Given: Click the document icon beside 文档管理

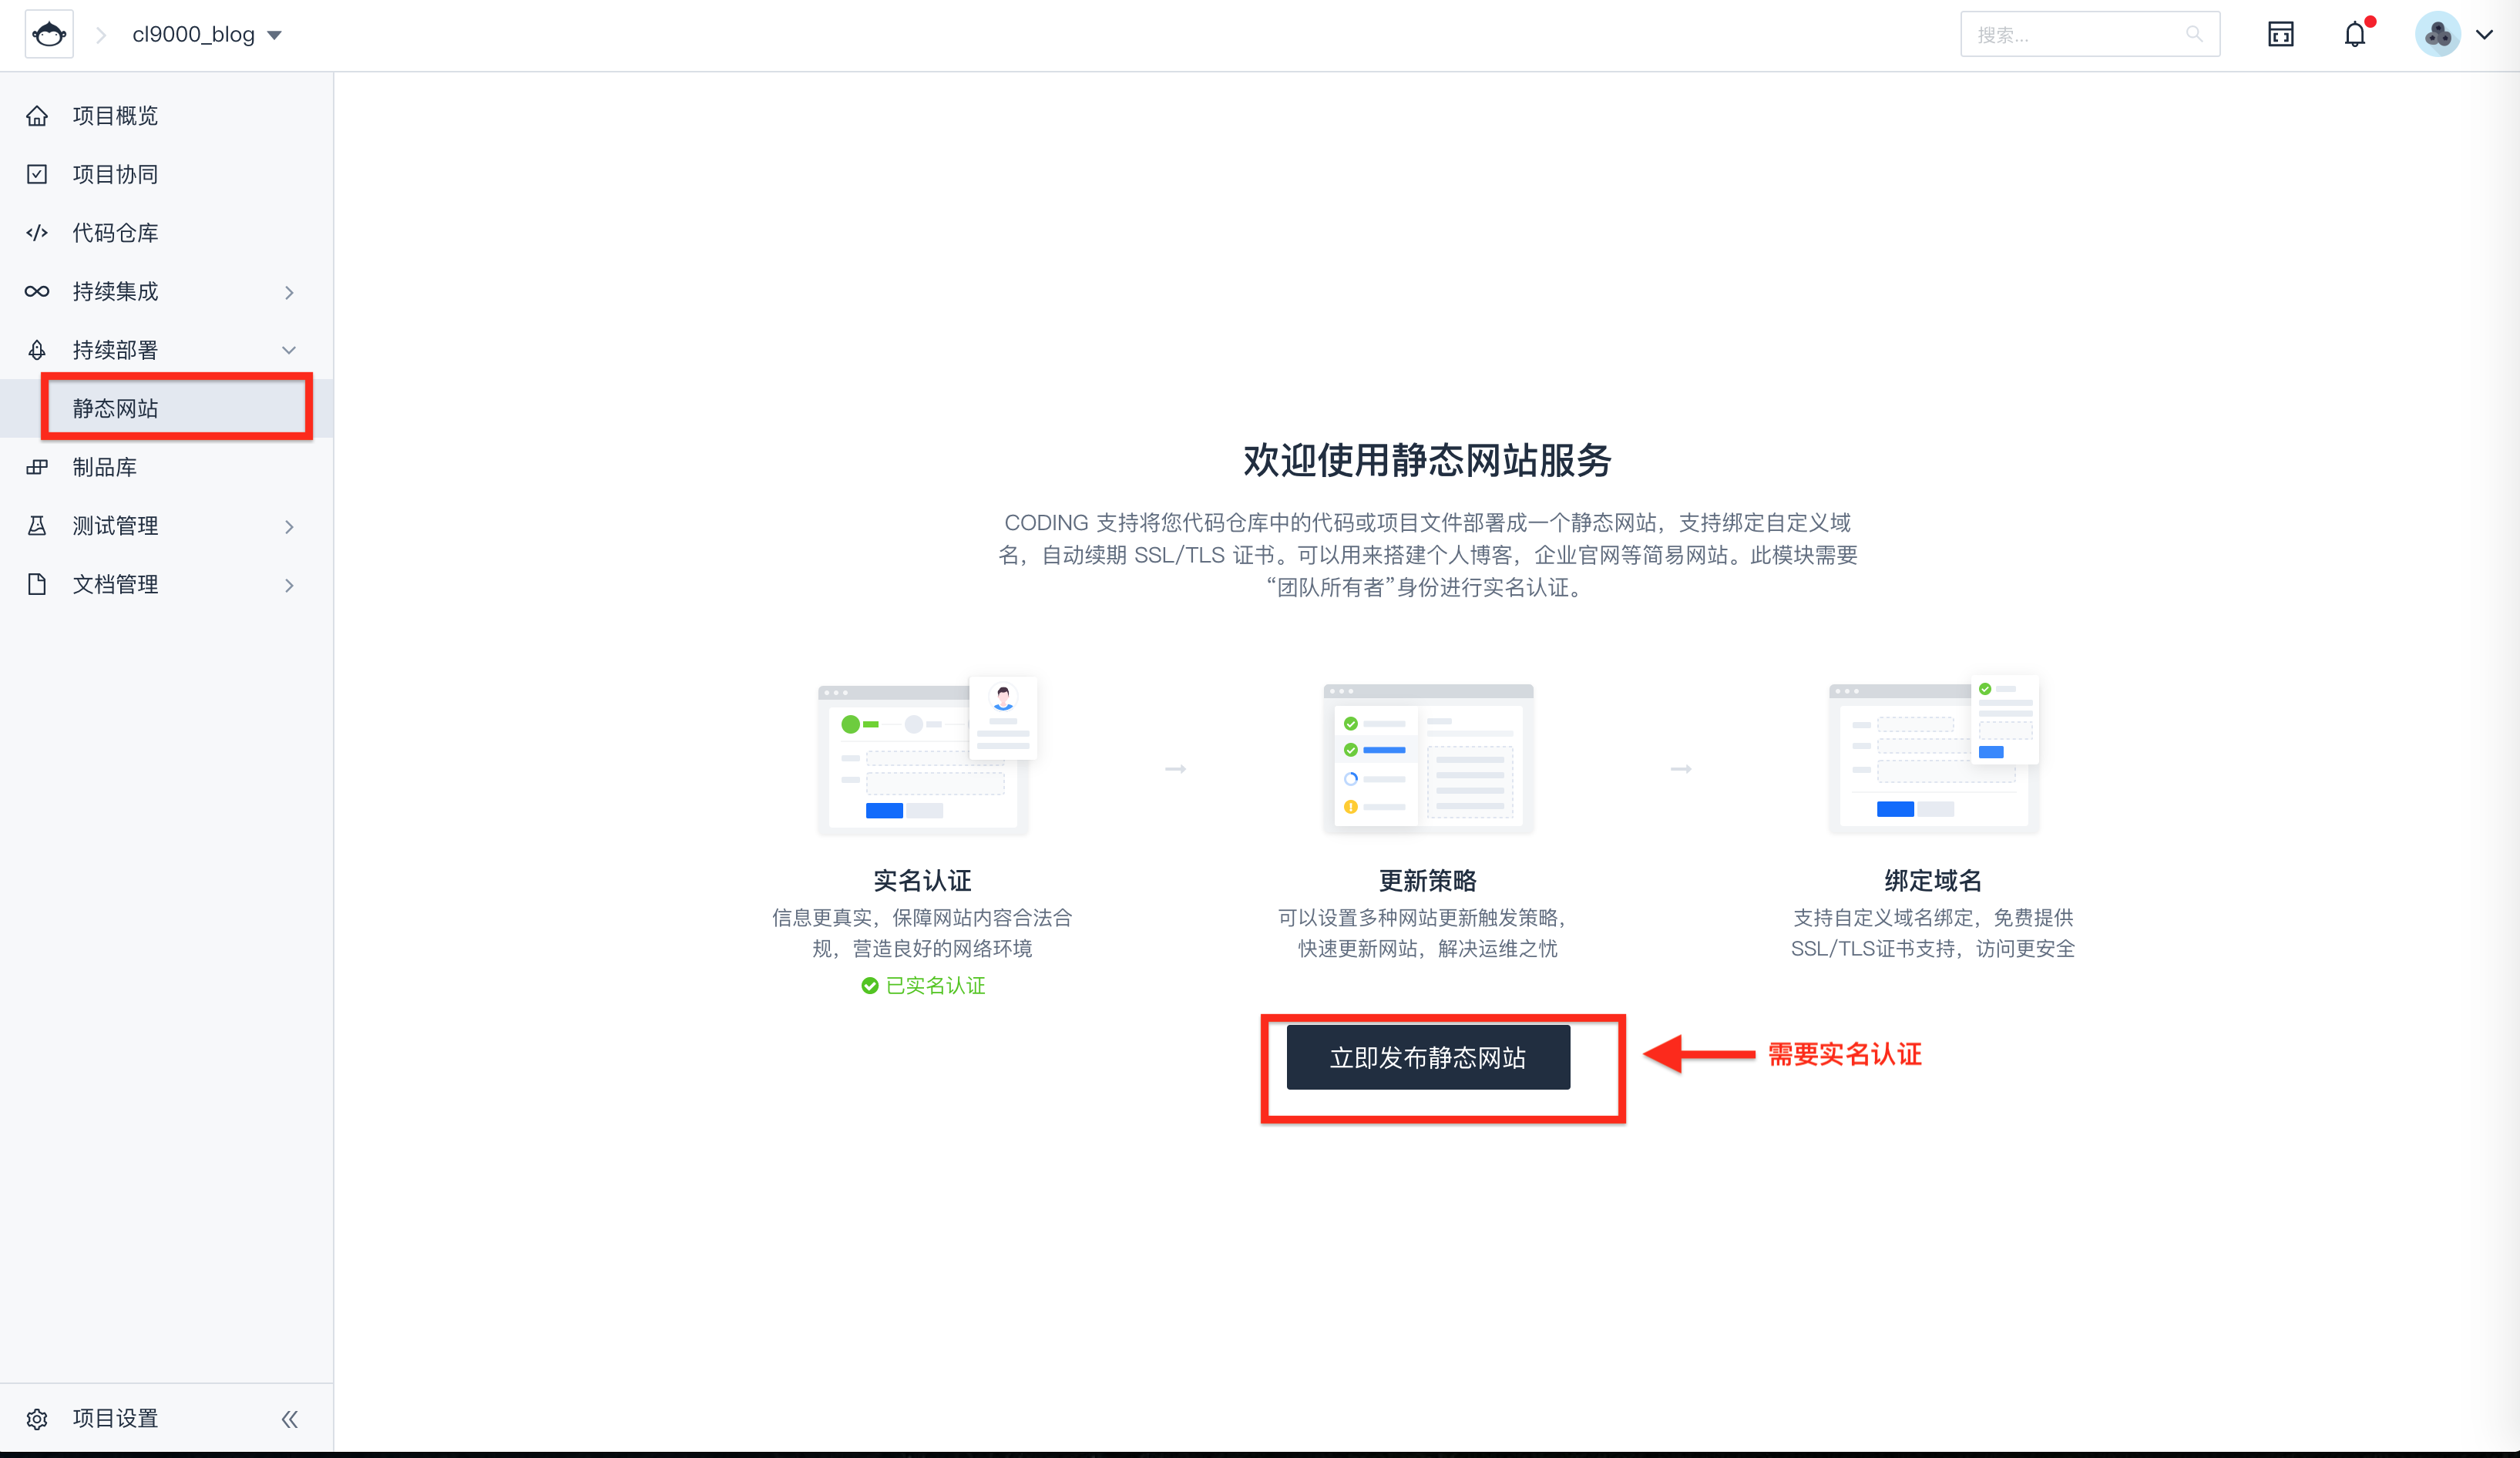Looking at the screenshot, I should point(37,584).
